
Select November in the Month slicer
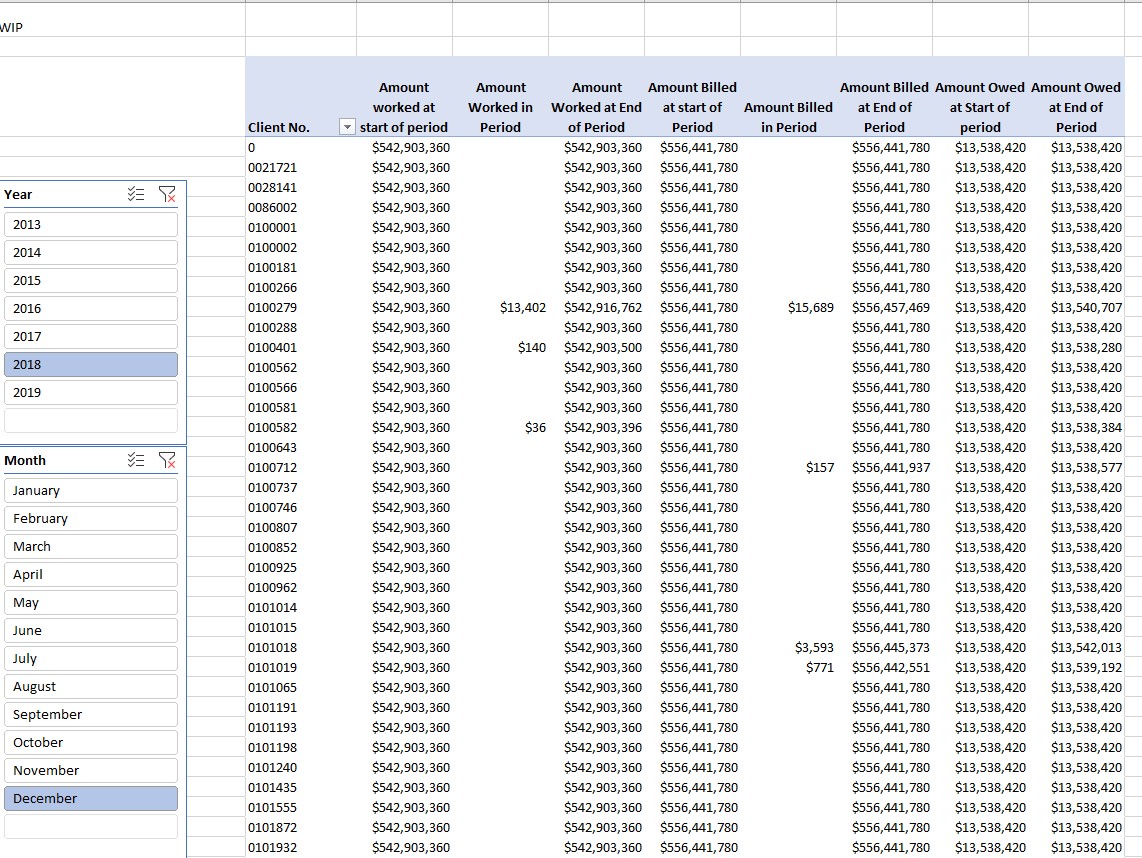(x=91, y=770)
